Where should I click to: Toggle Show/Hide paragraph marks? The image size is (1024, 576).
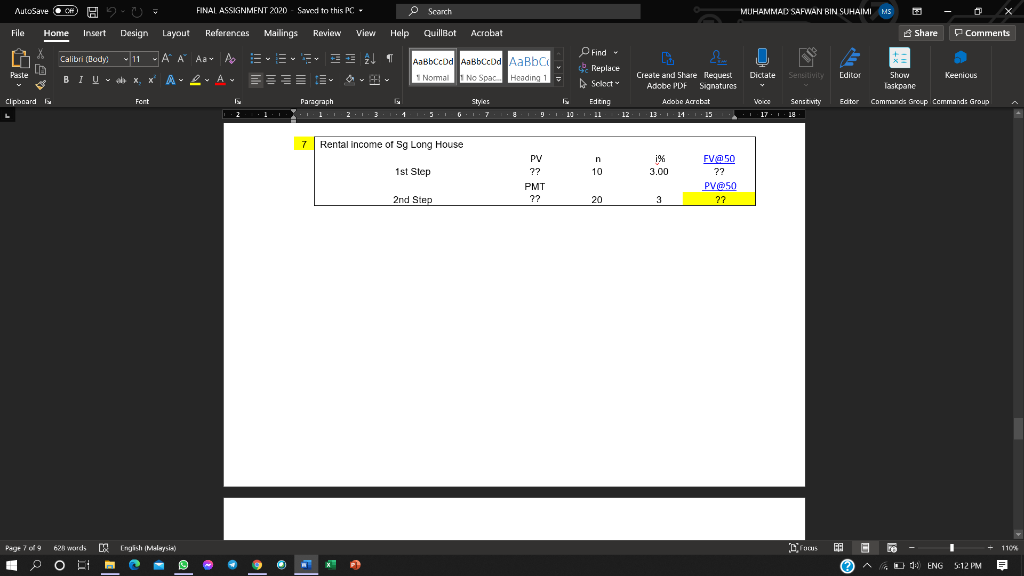(x=389, y=59)
